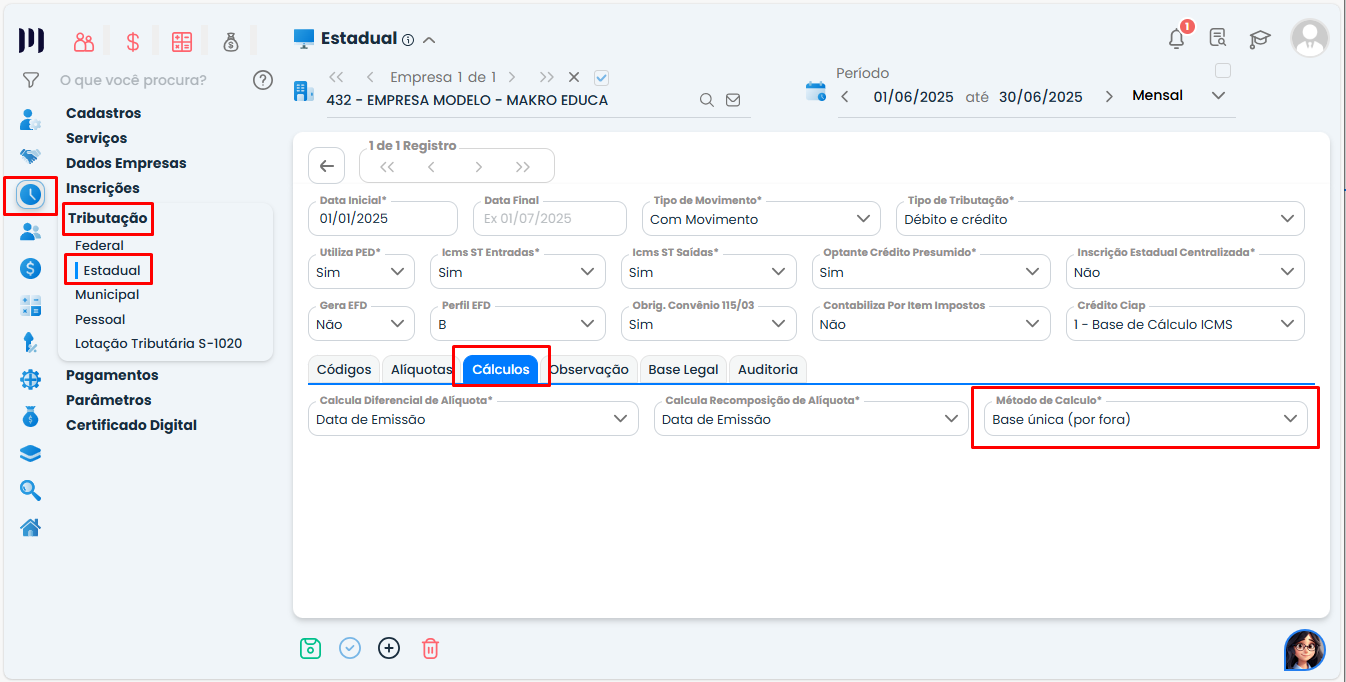Switch to Base Legal tab
Screen dimensions: 1346x682
pos(683,369)
